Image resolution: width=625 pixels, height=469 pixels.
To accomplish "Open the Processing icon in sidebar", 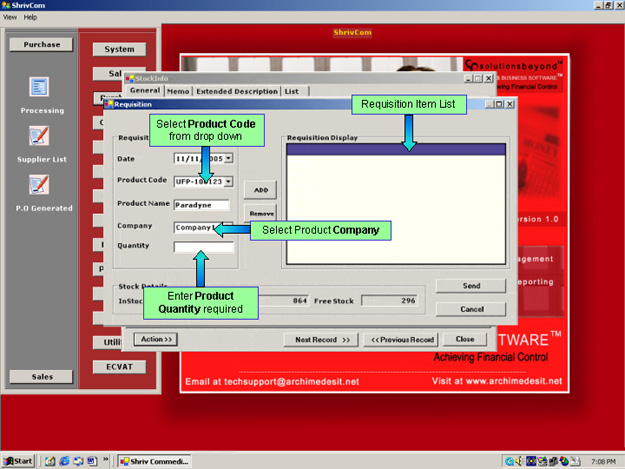I will click(x=40, y=88).
